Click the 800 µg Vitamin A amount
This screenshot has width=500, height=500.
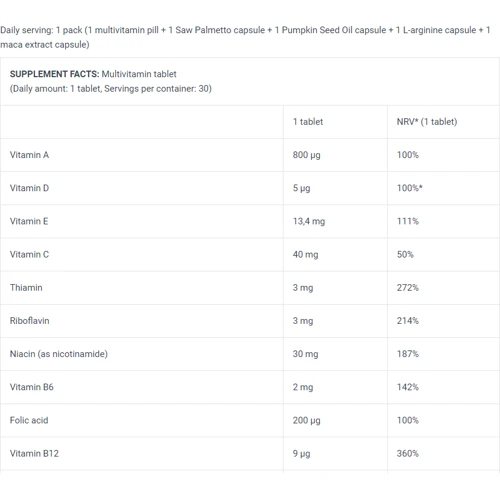306,155
